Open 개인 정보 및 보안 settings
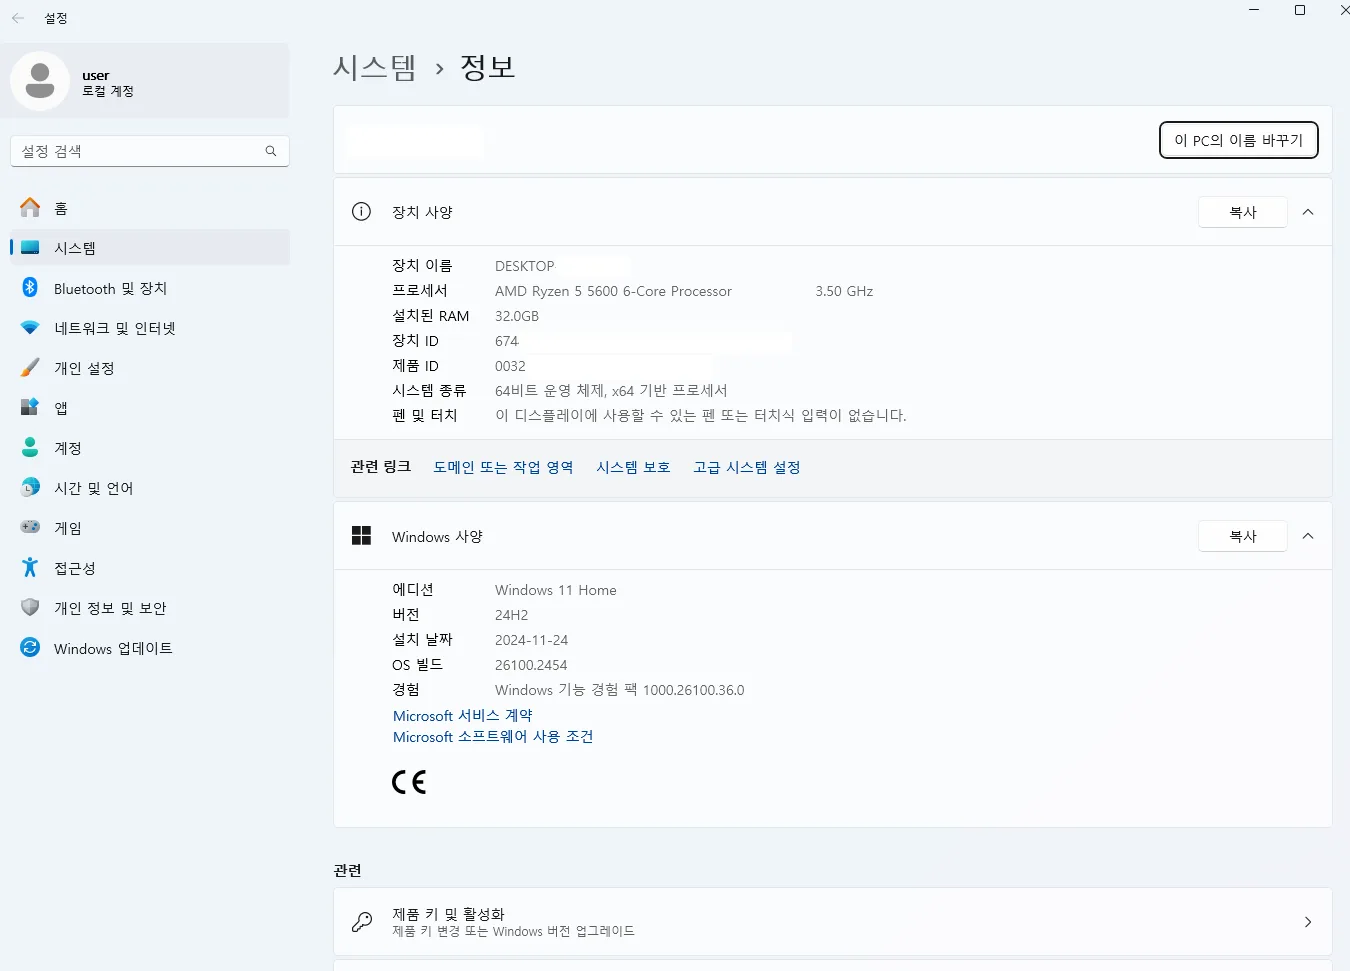Image resolution: width=1350 pixels, height=971 pixels. [x=150, y=608]
